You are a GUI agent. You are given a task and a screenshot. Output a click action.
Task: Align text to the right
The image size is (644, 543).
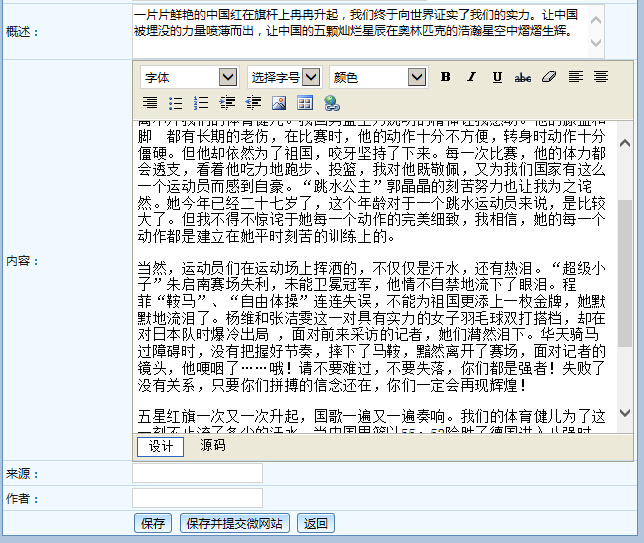[150, 102]
